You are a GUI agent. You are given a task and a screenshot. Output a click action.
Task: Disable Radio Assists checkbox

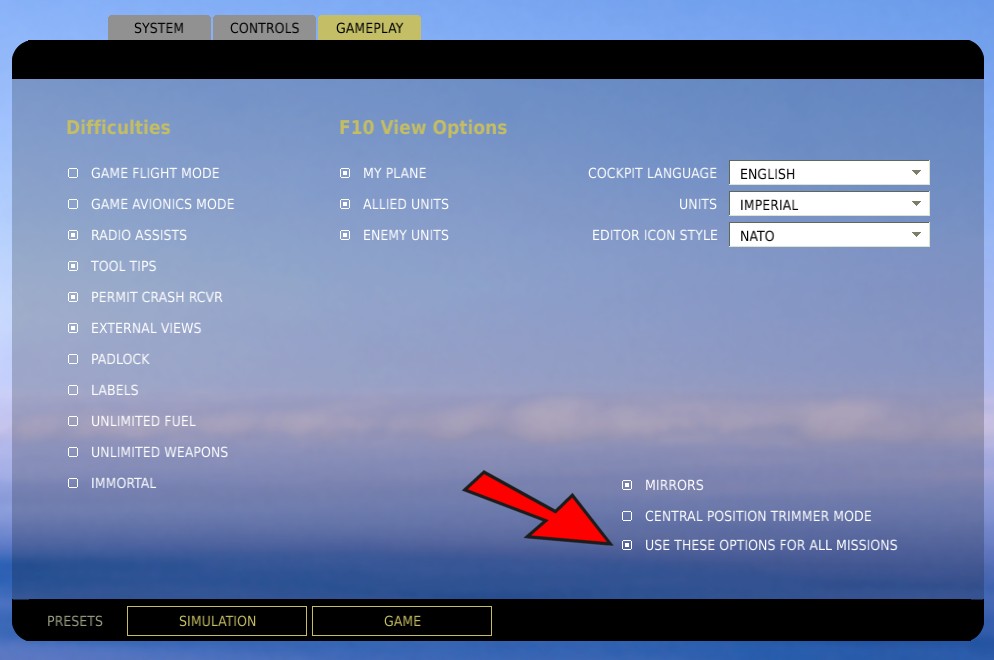point(74,235)
